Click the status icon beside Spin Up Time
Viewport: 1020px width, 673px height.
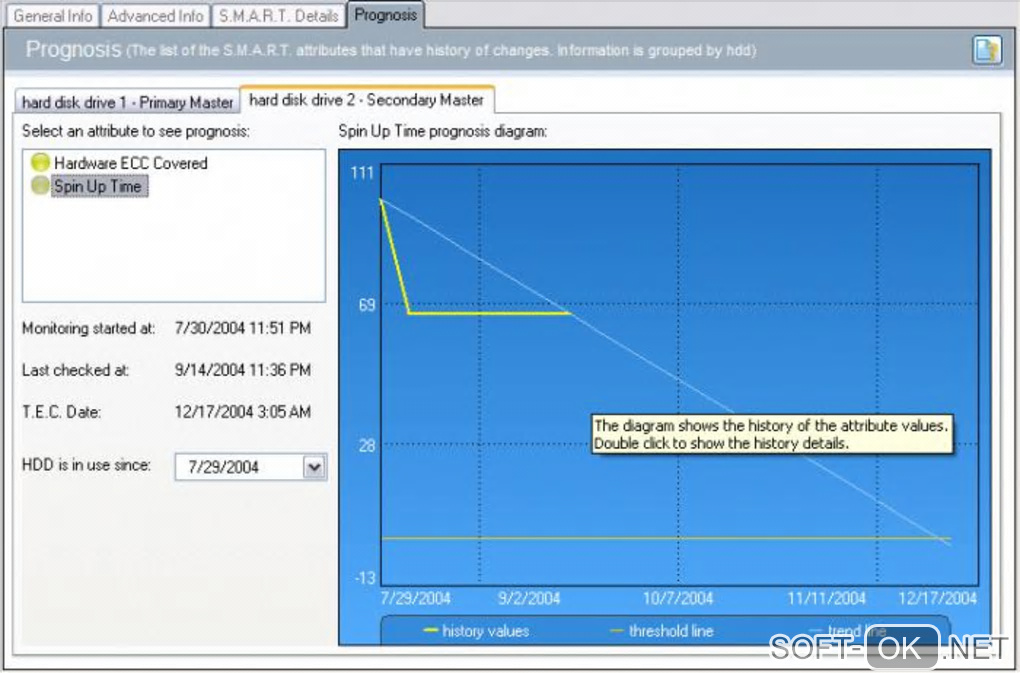(40, 186)
